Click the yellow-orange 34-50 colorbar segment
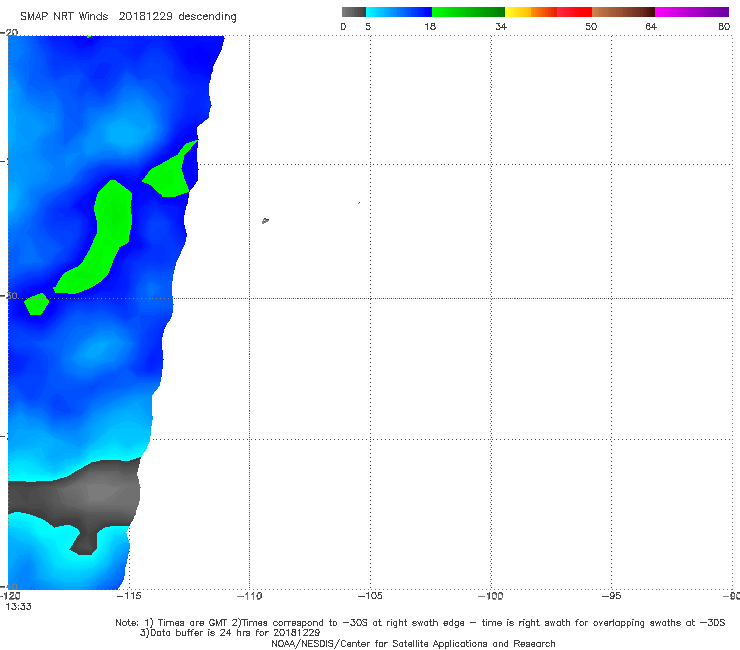 click(x=548, y=12)
